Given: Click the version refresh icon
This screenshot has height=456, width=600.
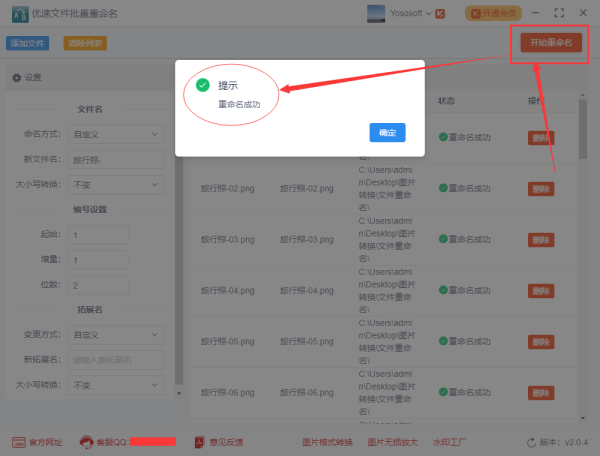Looking at the screenshot, I should [531, 443].
